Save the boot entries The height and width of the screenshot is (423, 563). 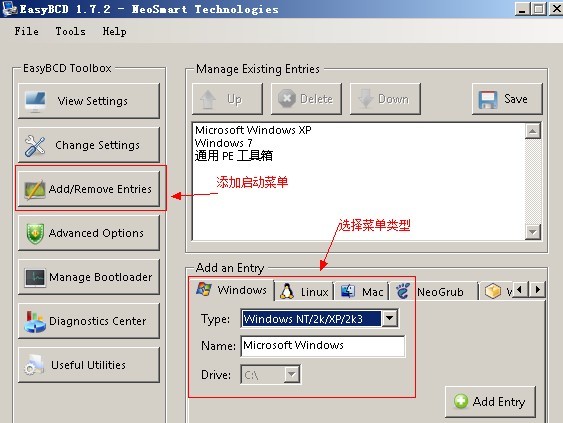pyautogui.click(x=507, y=99)
